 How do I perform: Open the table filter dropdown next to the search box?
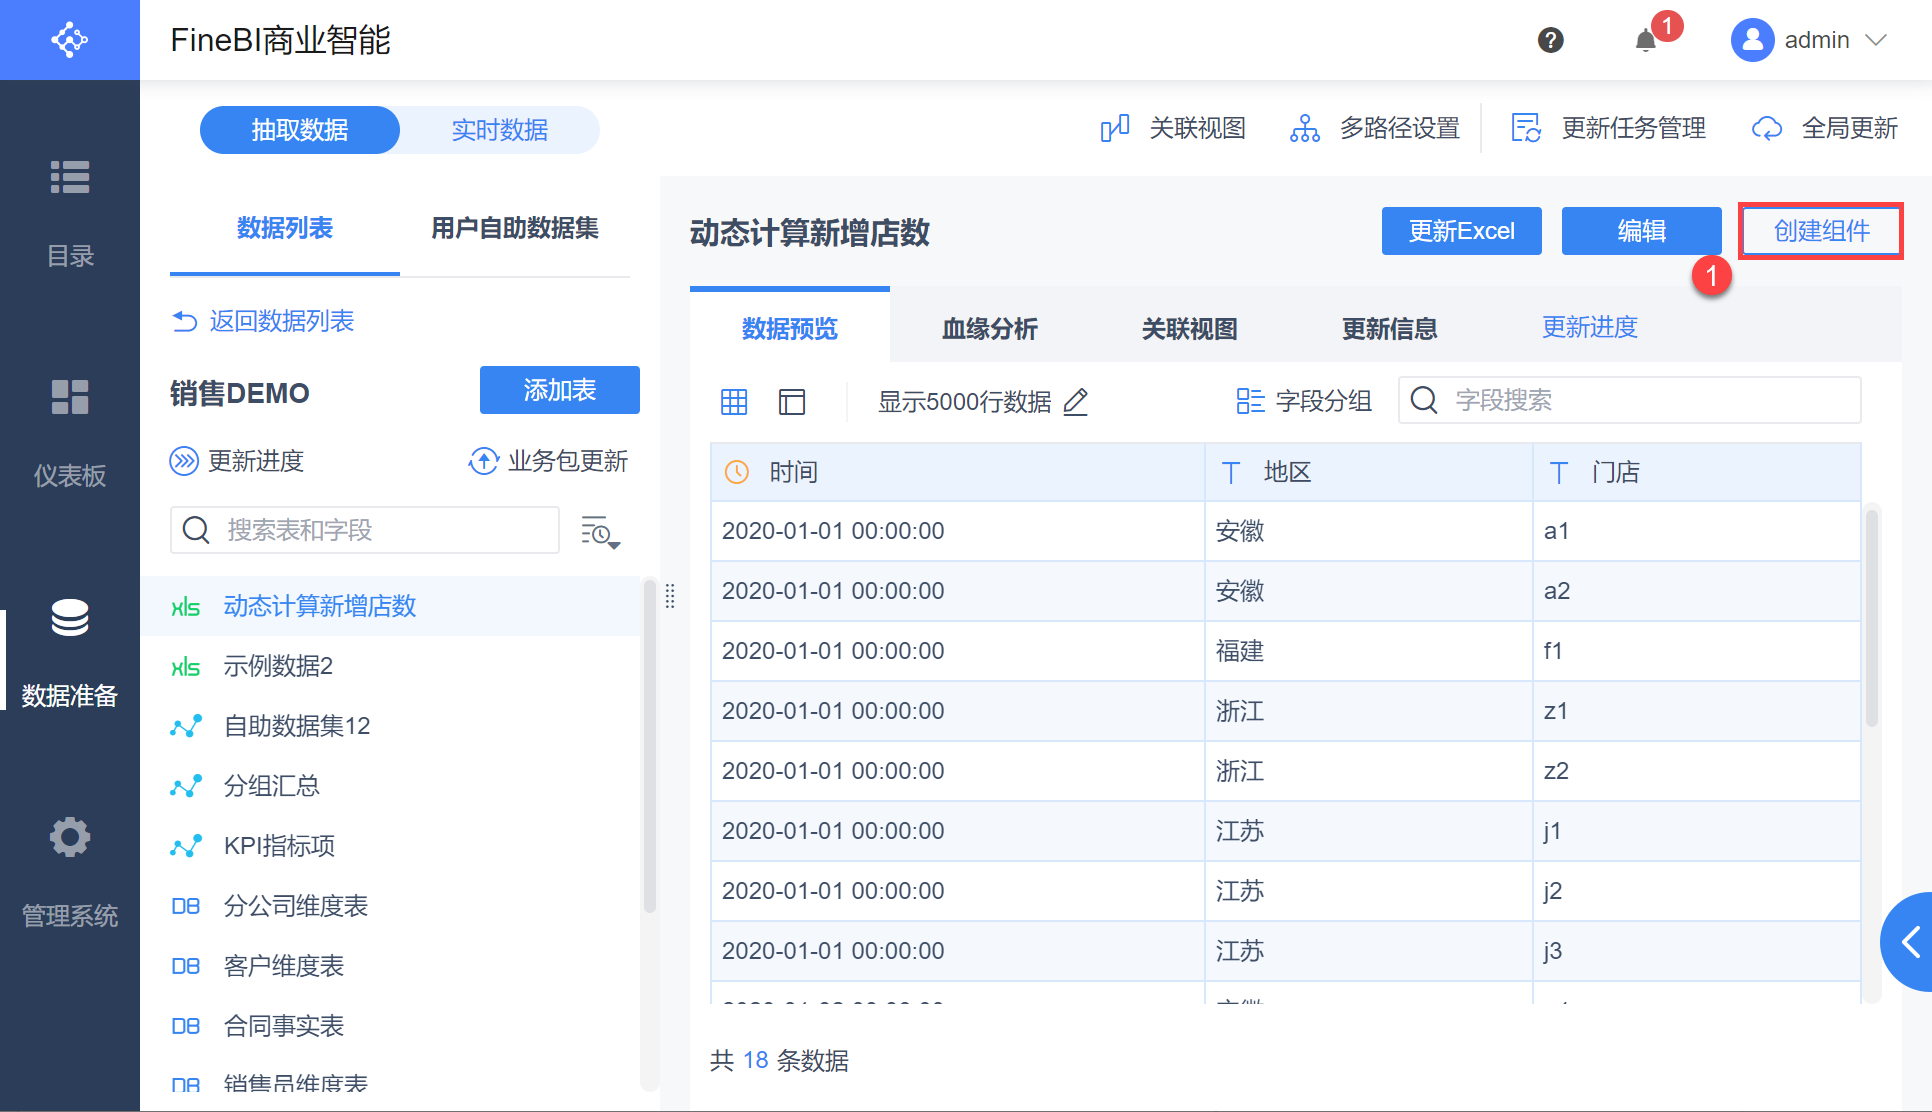click(x=600, y=532)
